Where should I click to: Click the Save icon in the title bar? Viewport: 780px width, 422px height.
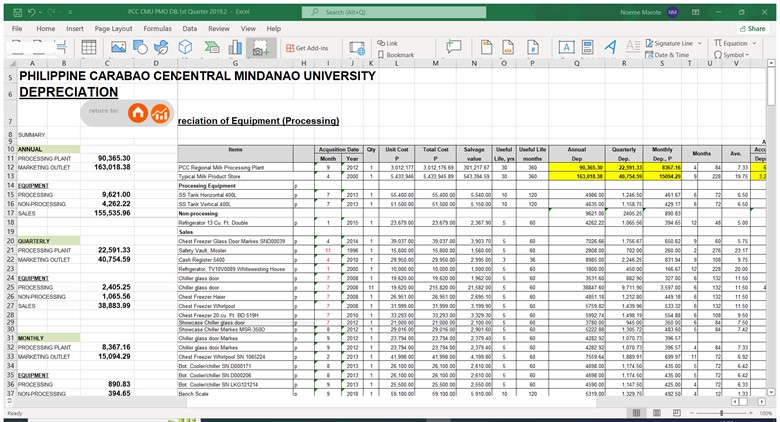tap(17, 12)
